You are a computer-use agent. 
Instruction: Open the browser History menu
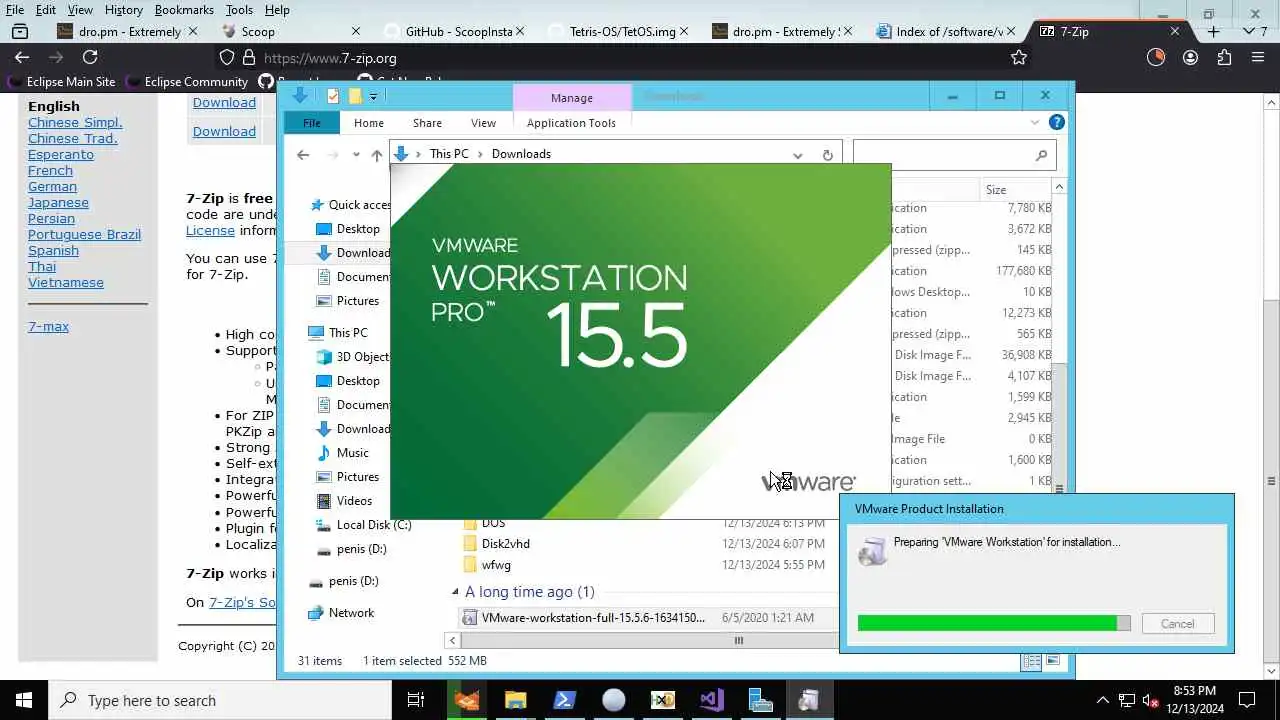coord(123,10)
